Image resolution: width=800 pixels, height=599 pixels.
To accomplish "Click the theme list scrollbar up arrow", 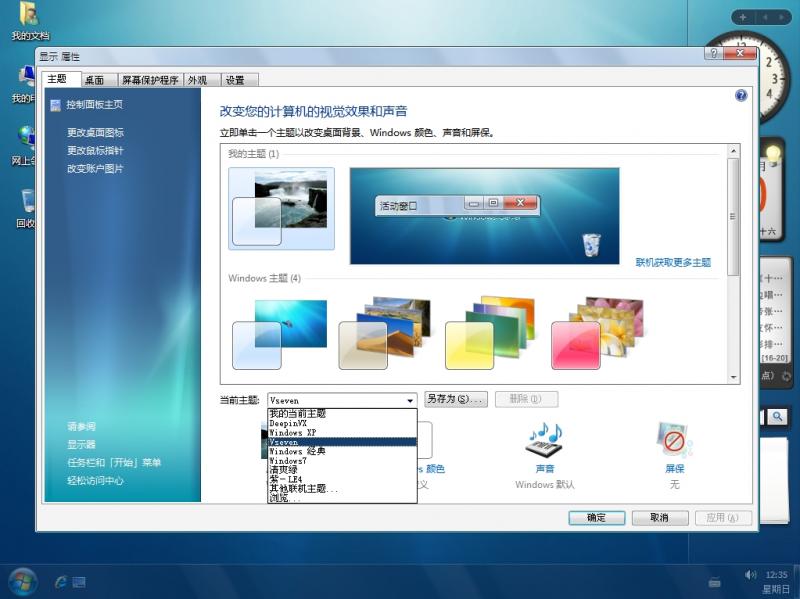I will [733, 151].
